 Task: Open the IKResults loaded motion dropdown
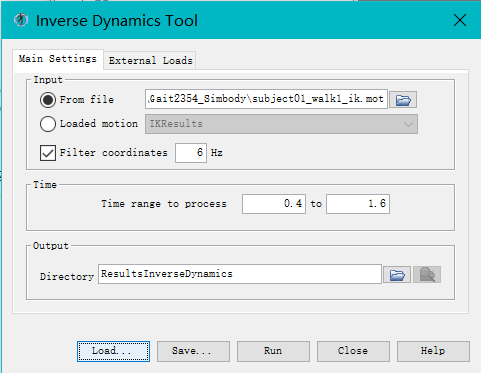click(x=281, y=124)
